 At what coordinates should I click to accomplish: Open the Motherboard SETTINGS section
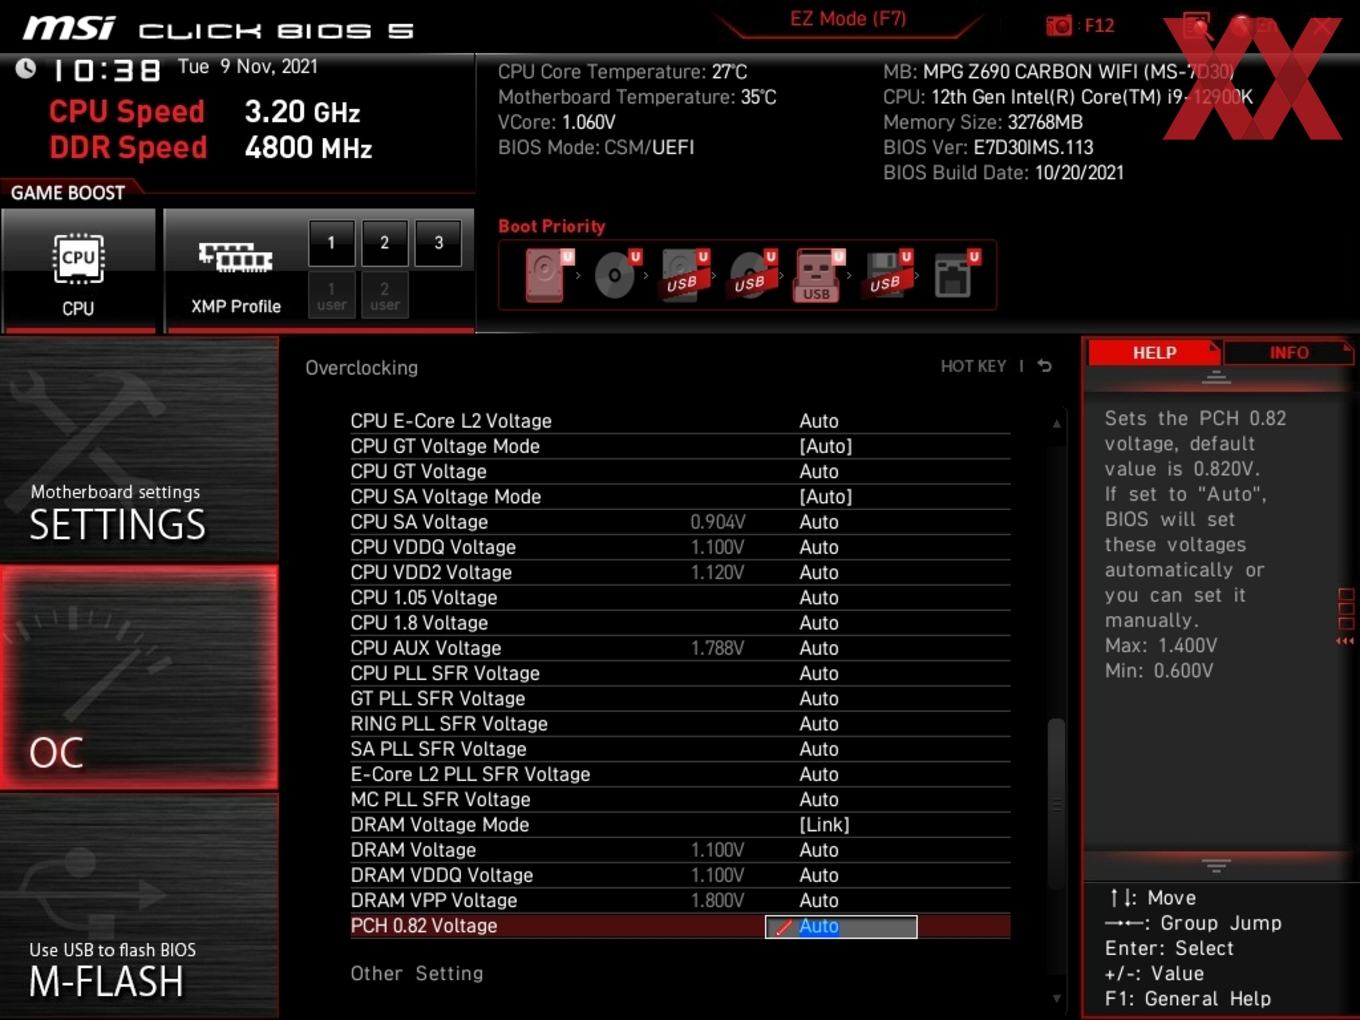(x=139, y=450)
